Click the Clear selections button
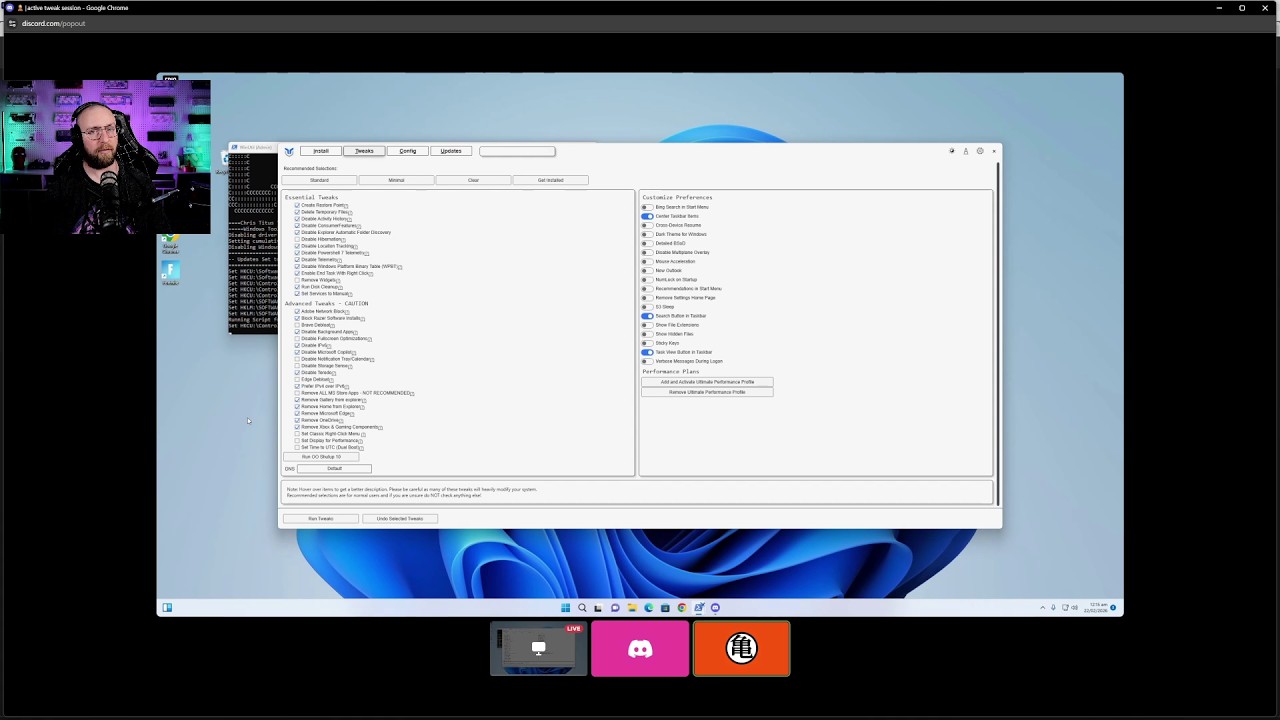Screen dimensions: 1280x720 [473, 180]
